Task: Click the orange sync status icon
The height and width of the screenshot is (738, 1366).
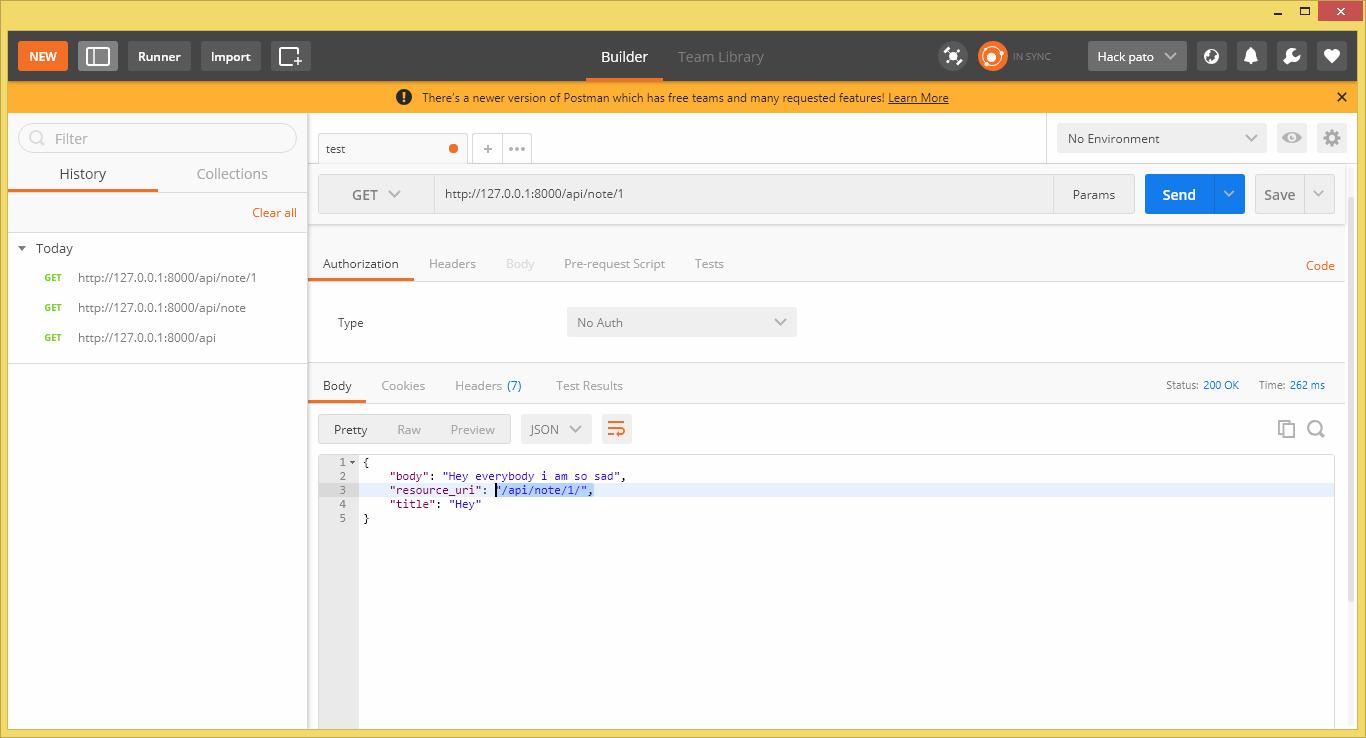Action: click(x=992, y=56)
